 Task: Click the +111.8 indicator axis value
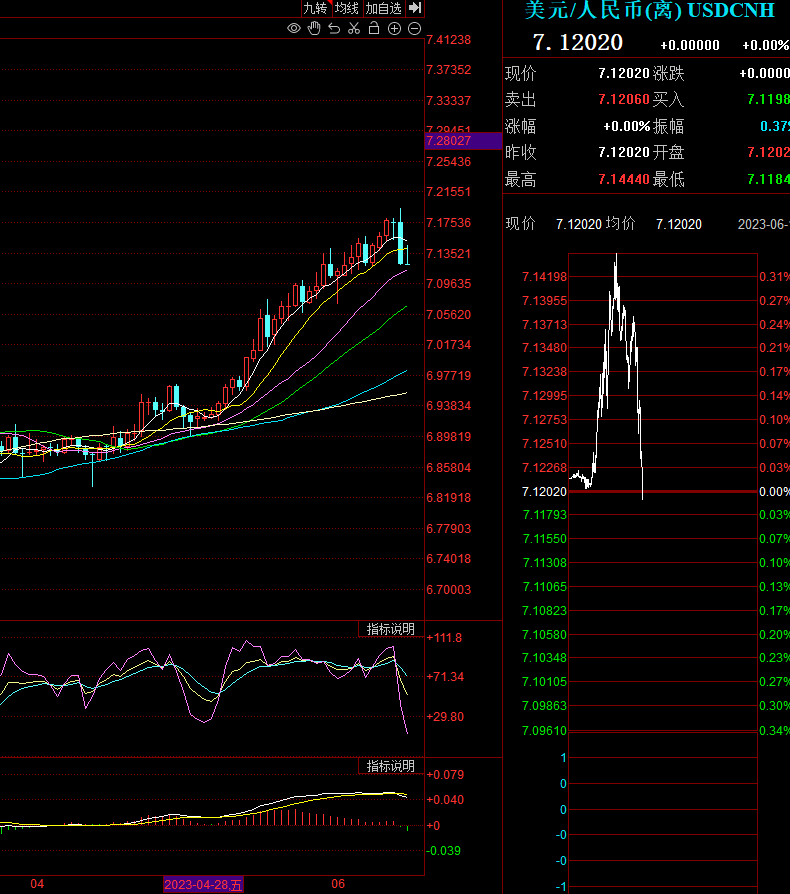444,638
